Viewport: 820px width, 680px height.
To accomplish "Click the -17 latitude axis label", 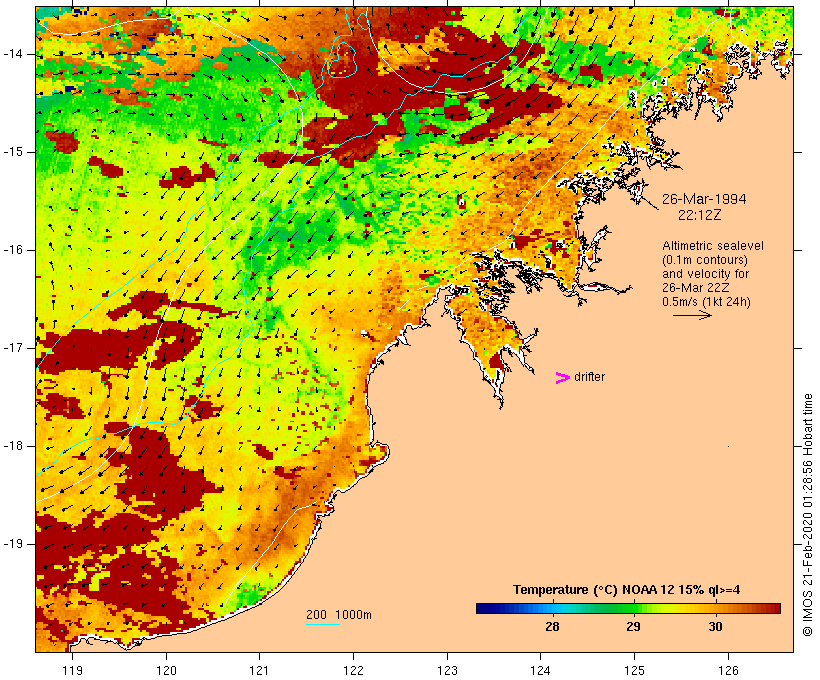I will (13, 348).
